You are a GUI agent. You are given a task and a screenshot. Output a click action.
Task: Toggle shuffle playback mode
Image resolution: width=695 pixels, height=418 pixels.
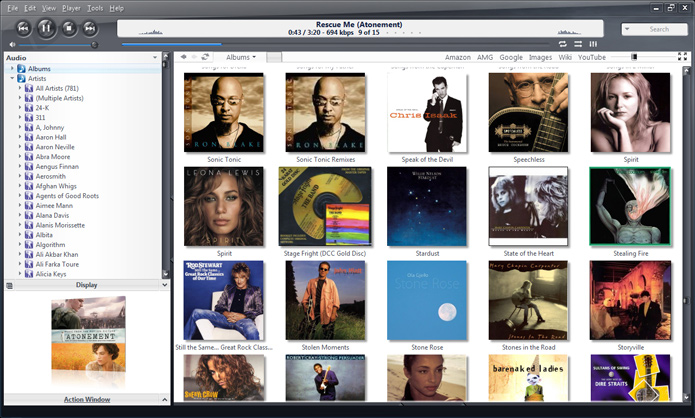pyautogui.click(x=578, y=44)
